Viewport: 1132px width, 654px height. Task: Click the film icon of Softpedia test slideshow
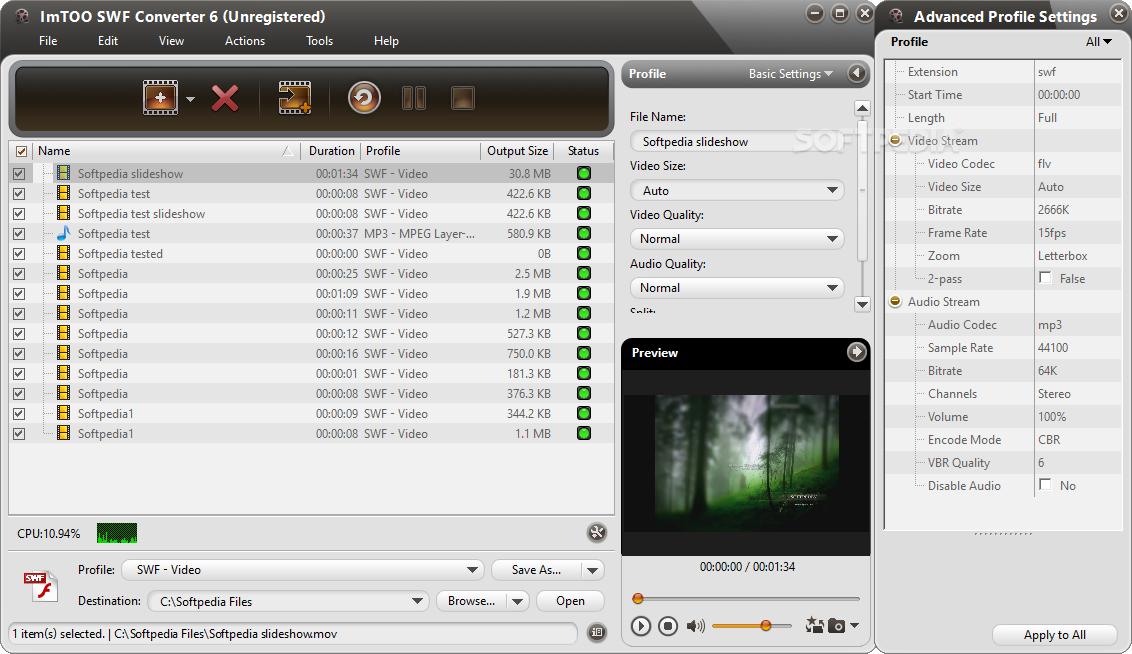(x=64, y=213)
